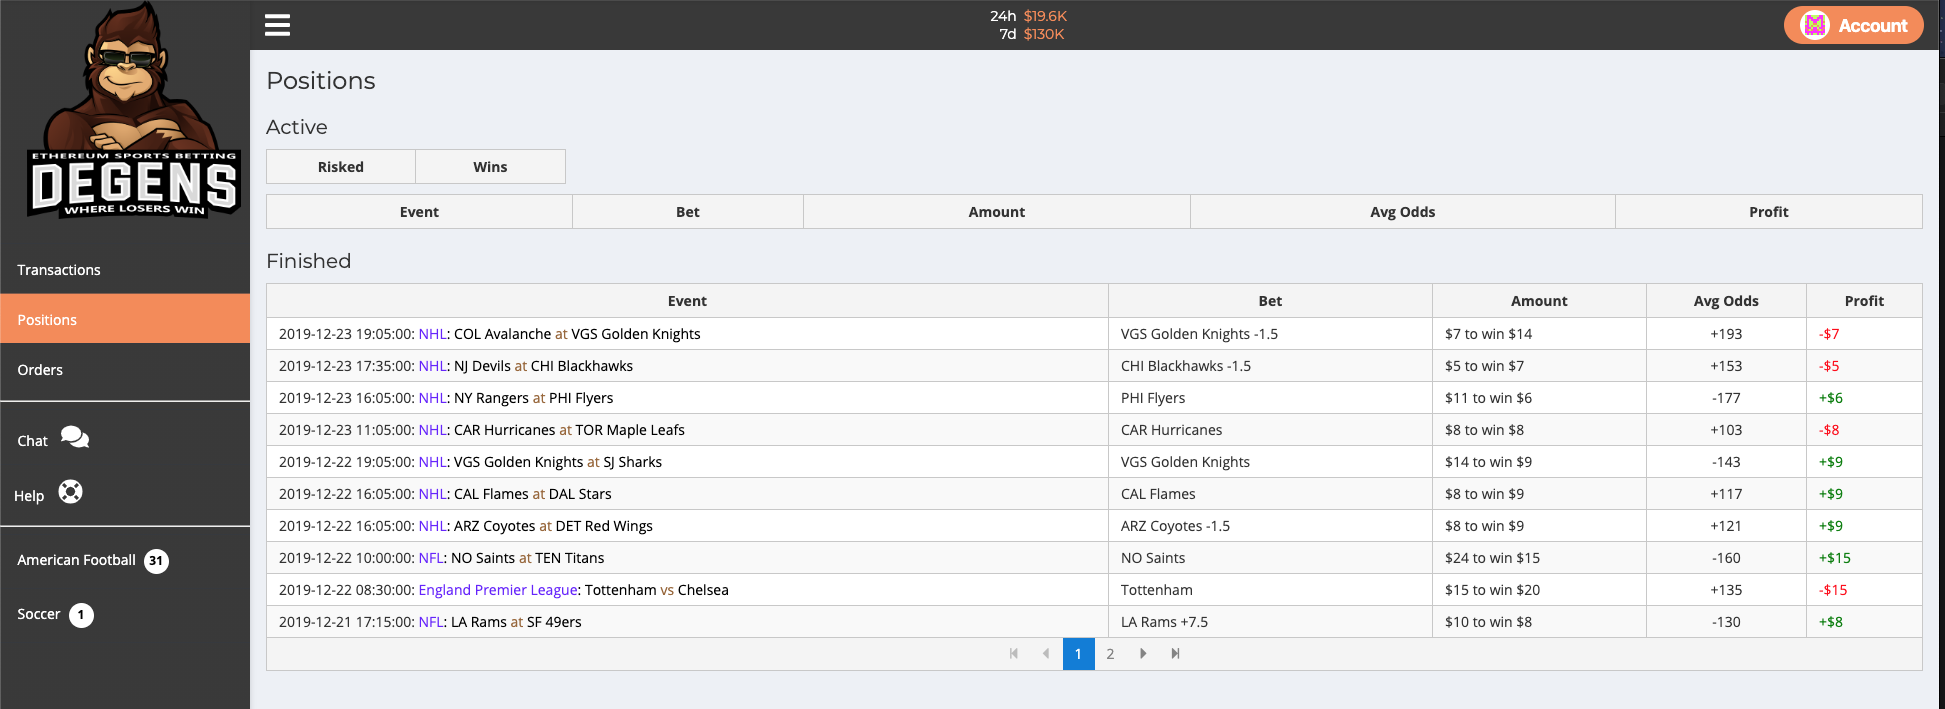Click Finished table Avg Odds header
The width and height of the screenshot is (1945, 709).
coord(1726,301)
